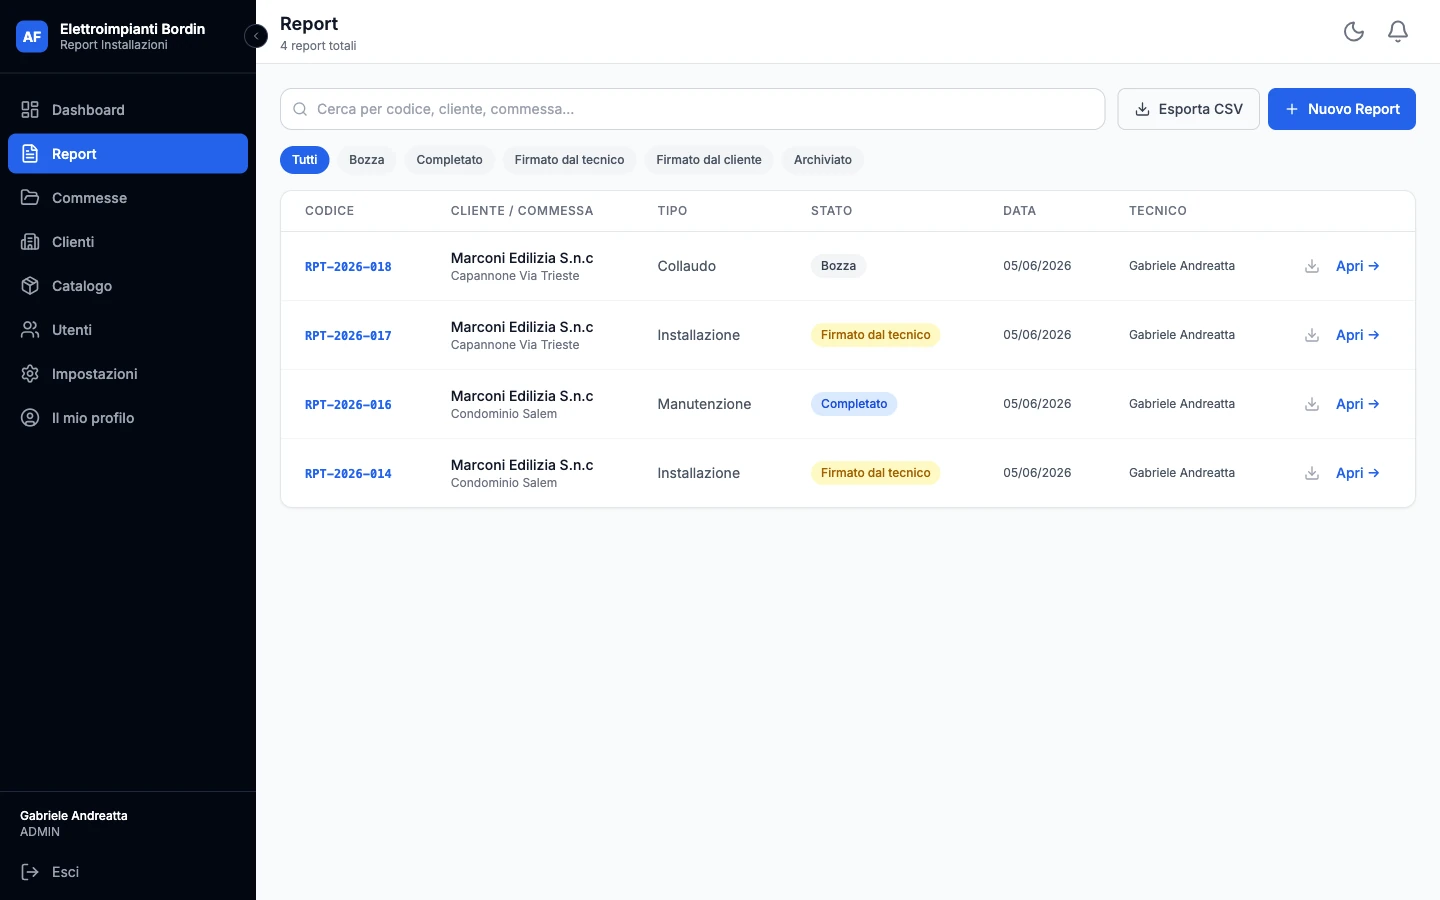Click the TECNICO column header
Image resolution: width=1440 pixels, height=900 pixels.
1158,211
